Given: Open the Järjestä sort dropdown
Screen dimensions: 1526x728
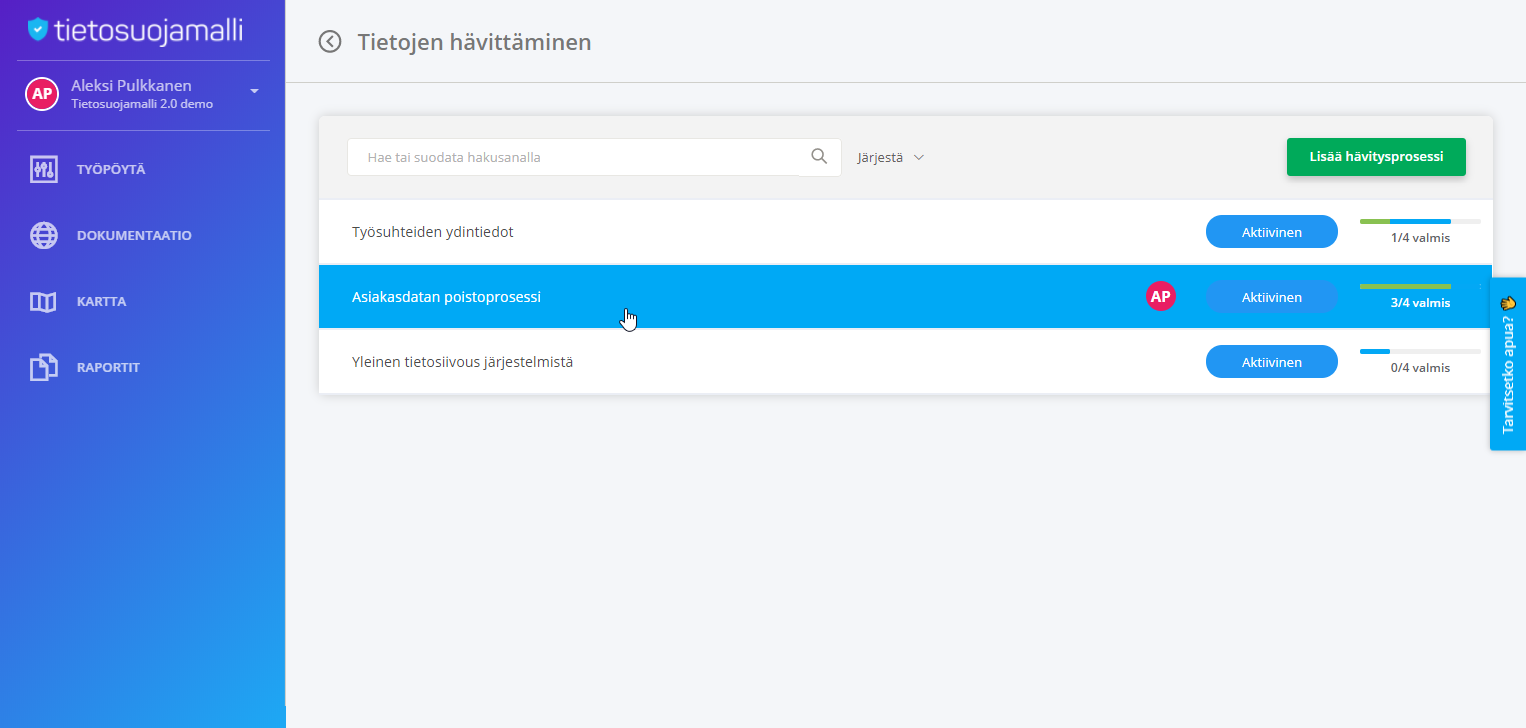Looking at the screenshot, I should coord(890,157).
